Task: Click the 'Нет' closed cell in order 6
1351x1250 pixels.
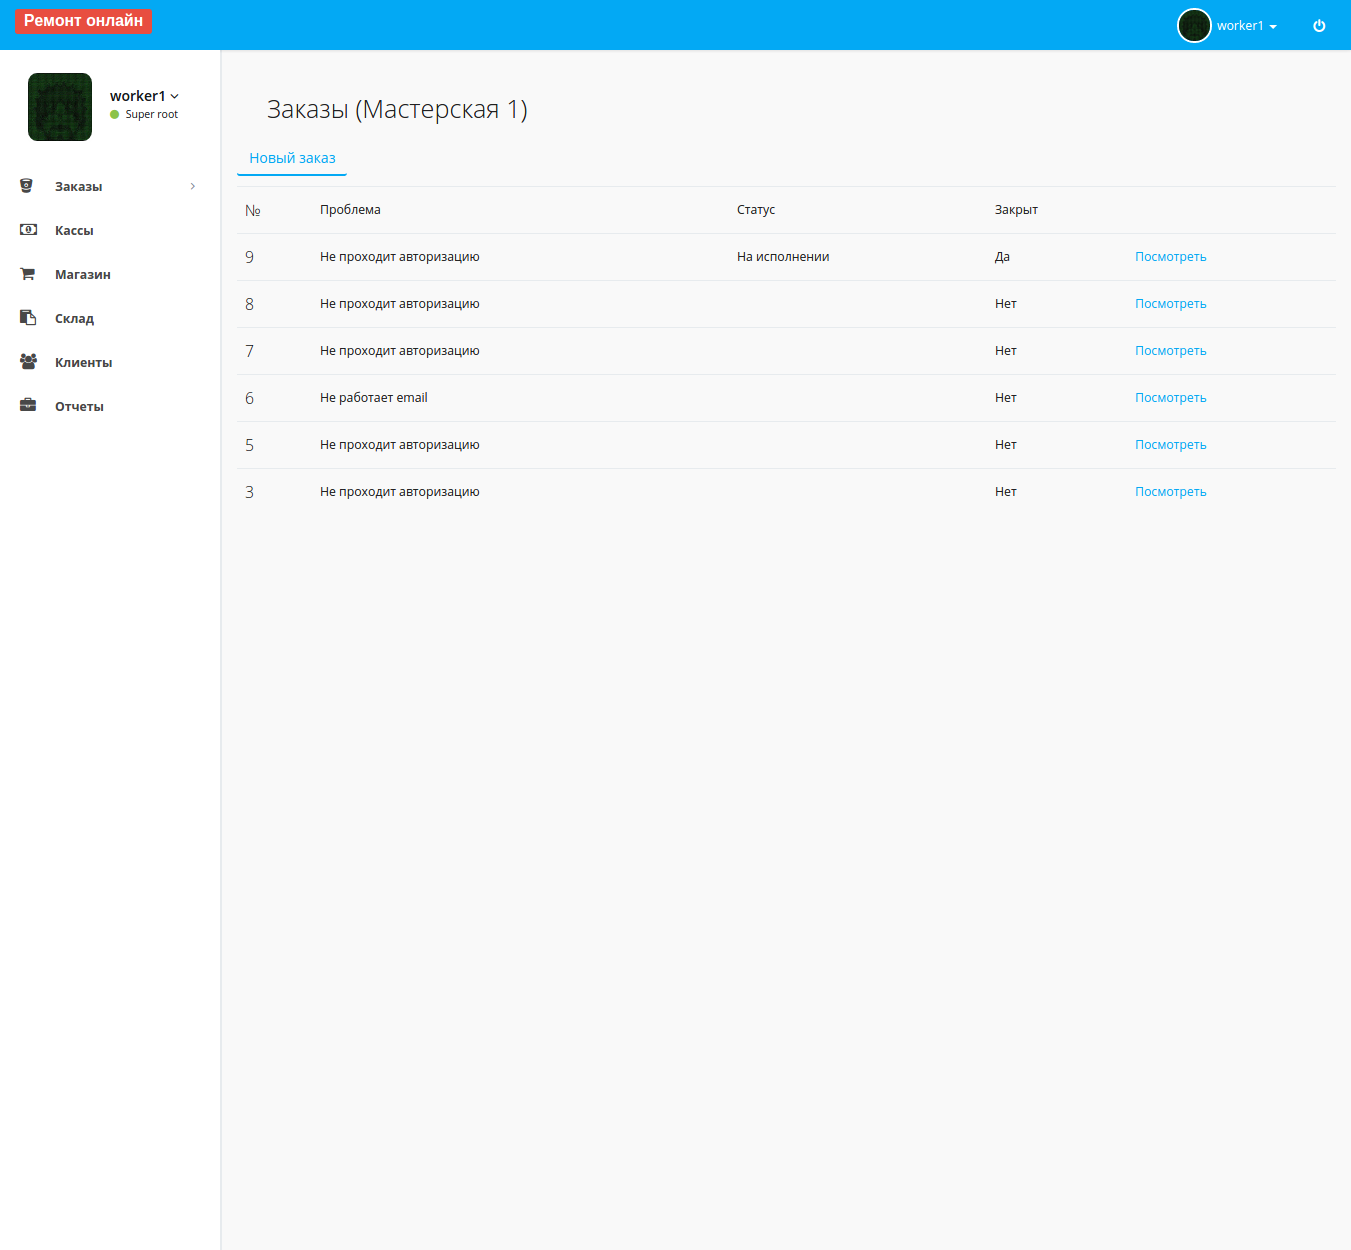Action: (1006, 398)
